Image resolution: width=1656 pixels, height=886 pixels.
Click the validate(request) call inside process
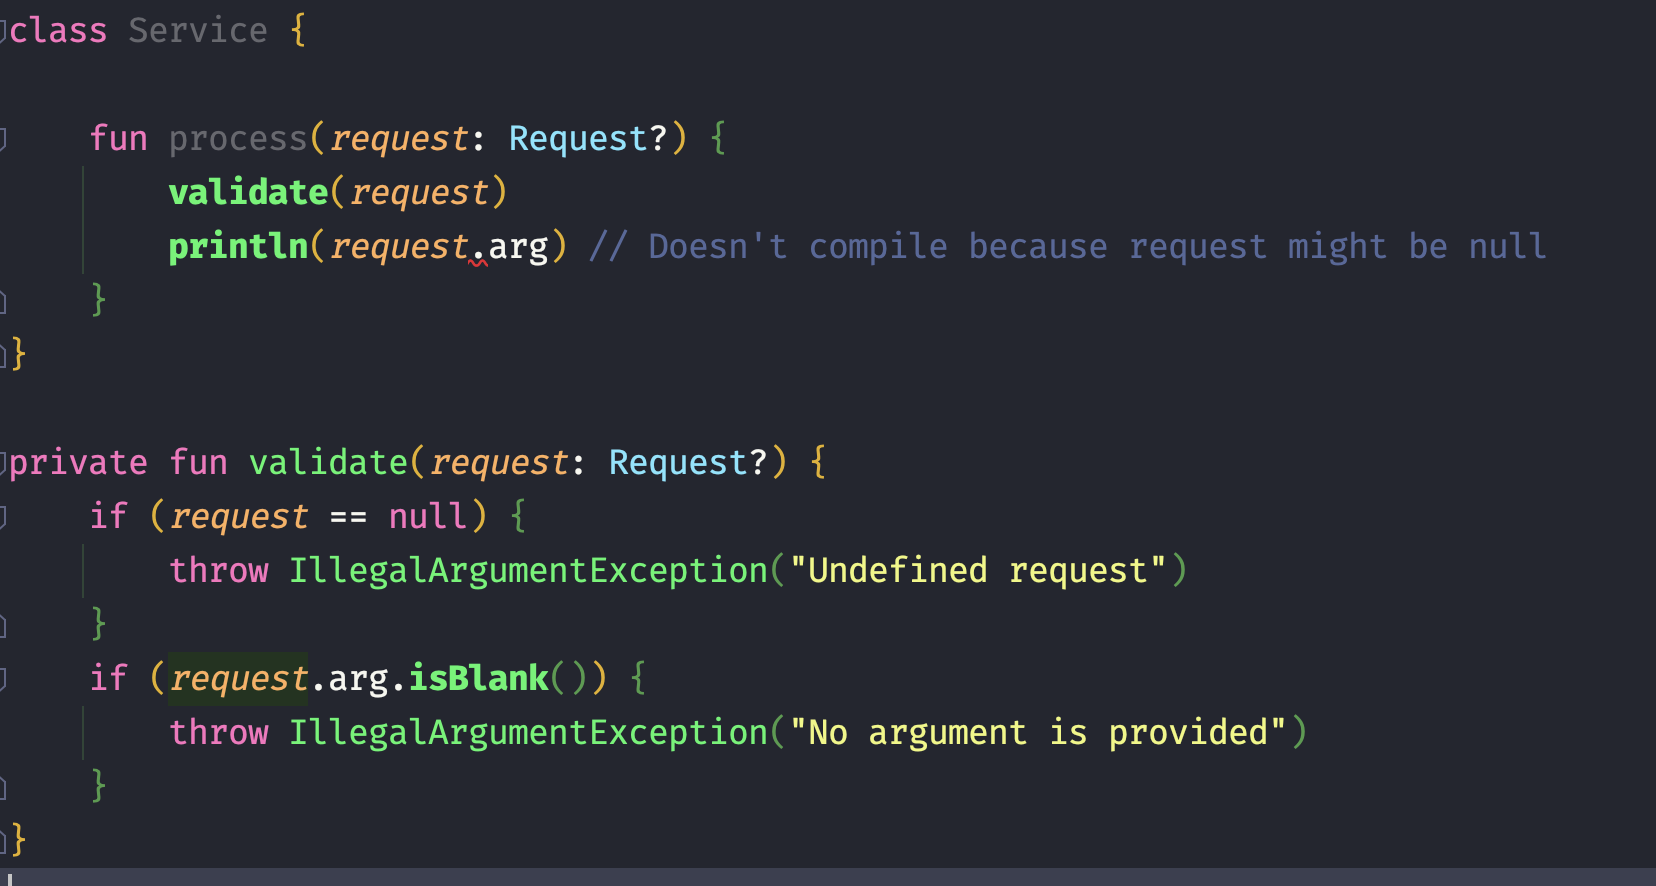[338, 192]
